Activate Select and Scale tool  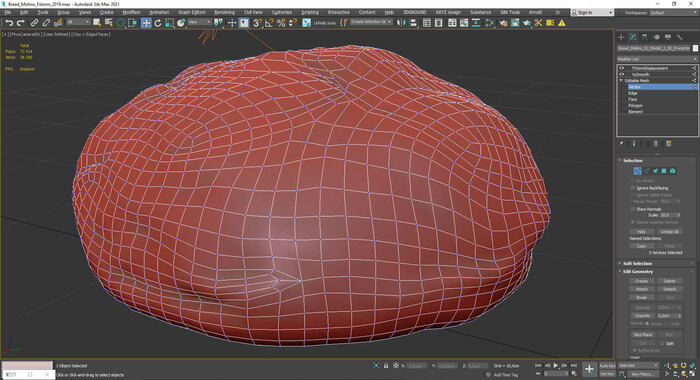[169, 22]
